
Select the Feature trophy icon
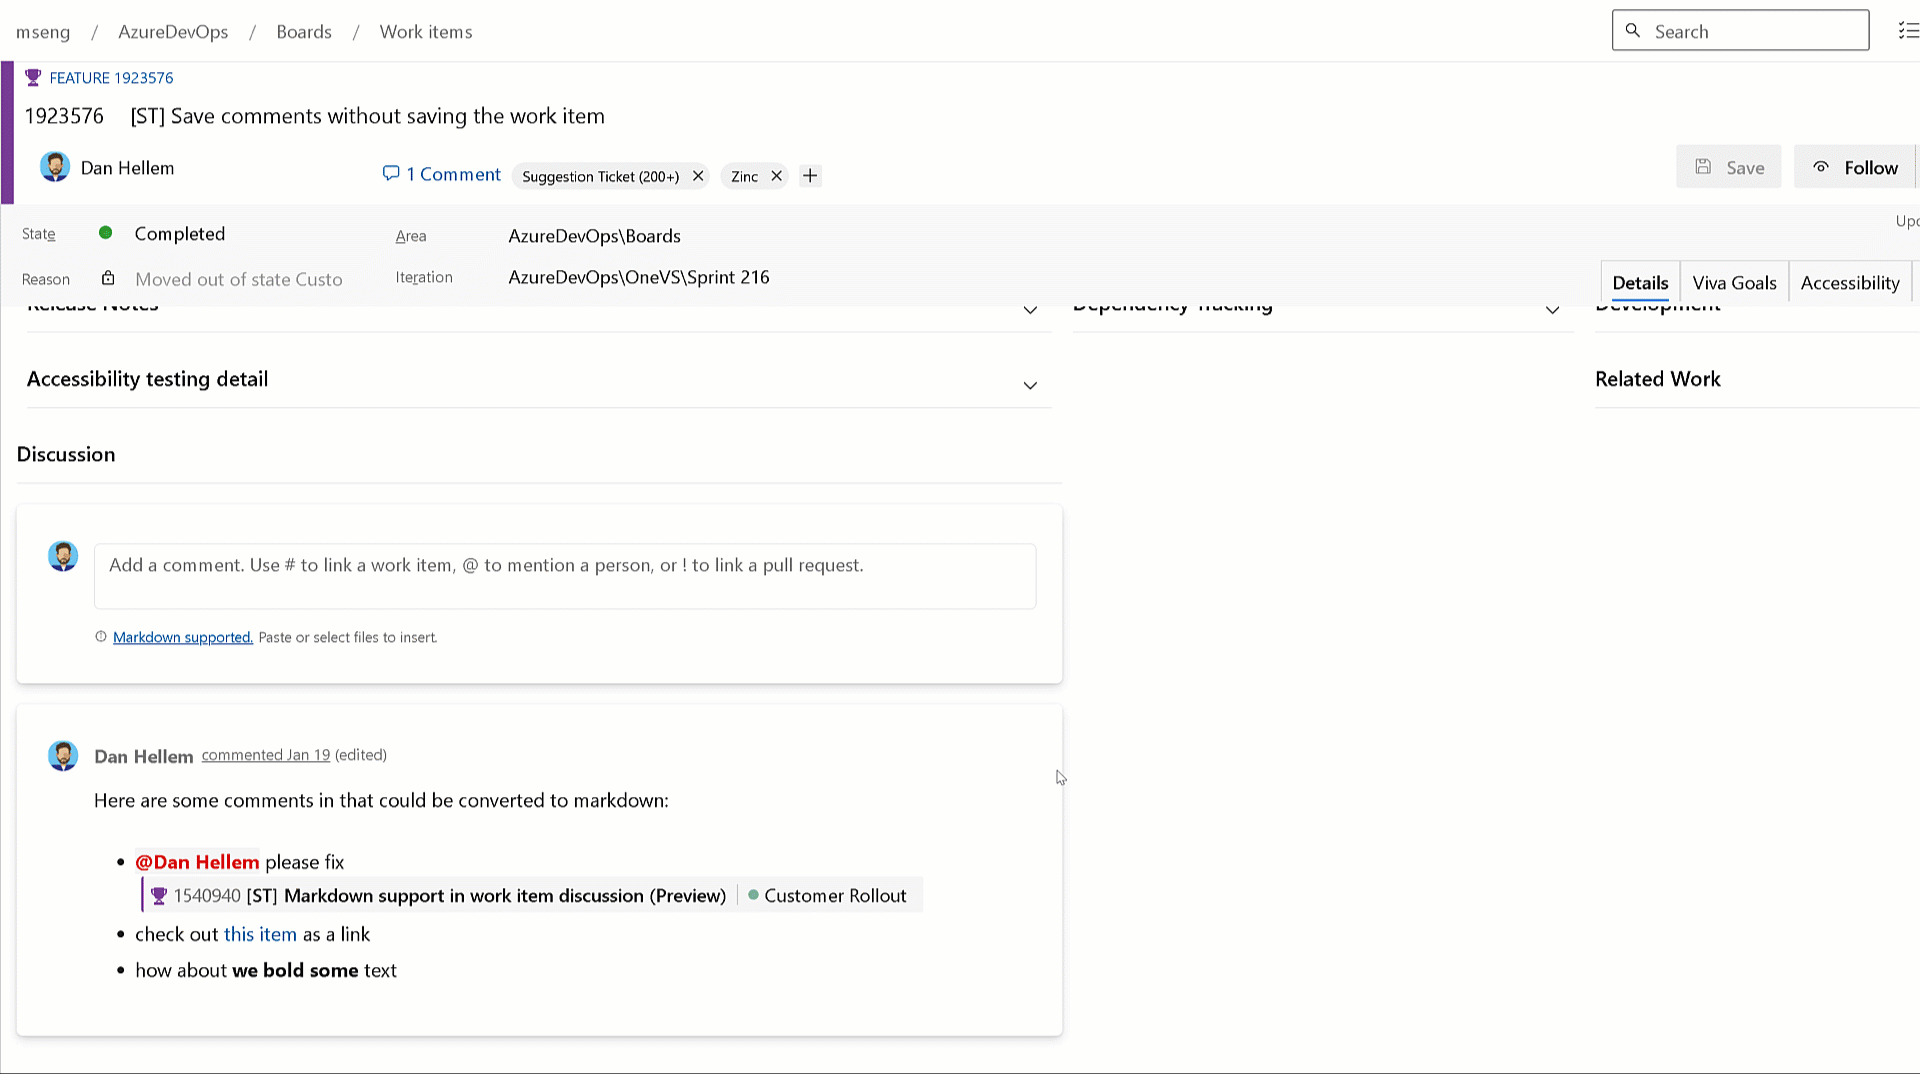pos(32,77)
